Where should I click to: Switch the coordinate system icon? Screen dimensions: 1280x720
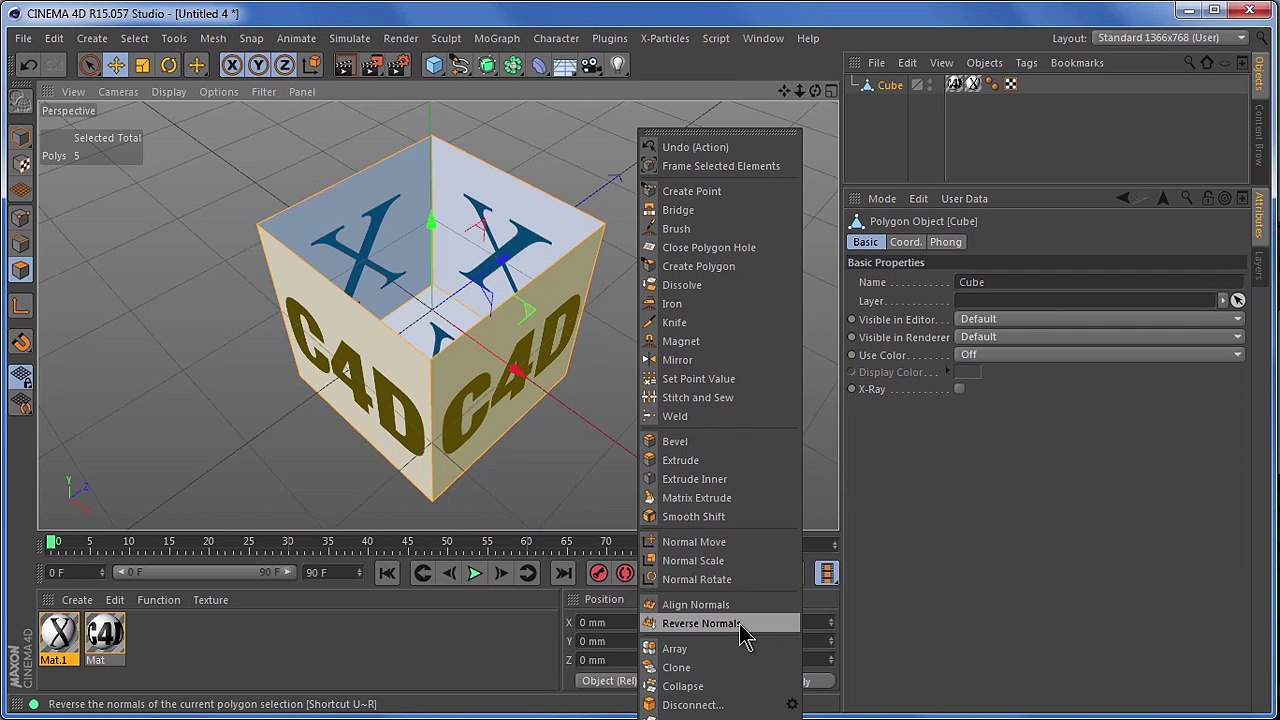(311, 65)
